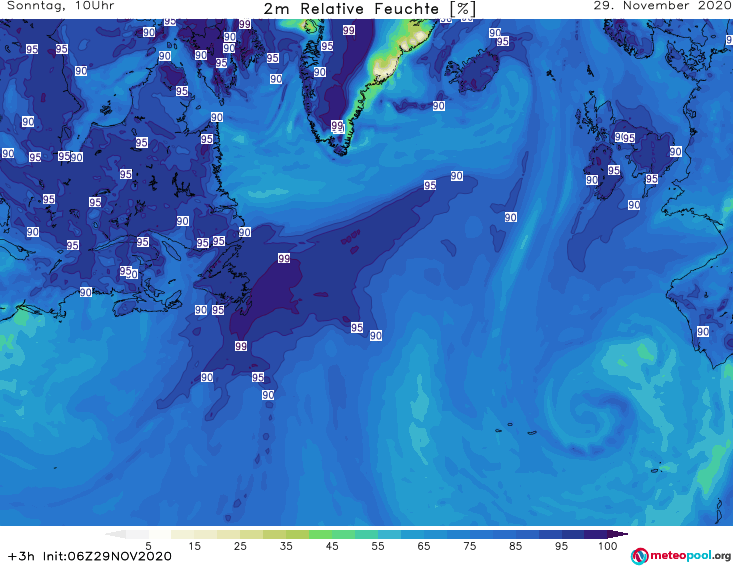The height and width of the screenshot is (566, 733).
Task: Click the pale gray arrow start of the color bar
Action: click(x=115, y=534)
